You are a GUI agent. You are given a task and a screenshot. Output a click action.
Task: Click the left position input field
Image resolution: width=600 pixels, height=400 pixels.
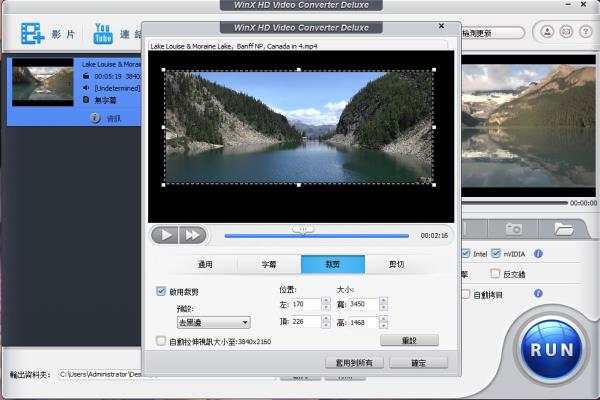click(x=306, y=304)
